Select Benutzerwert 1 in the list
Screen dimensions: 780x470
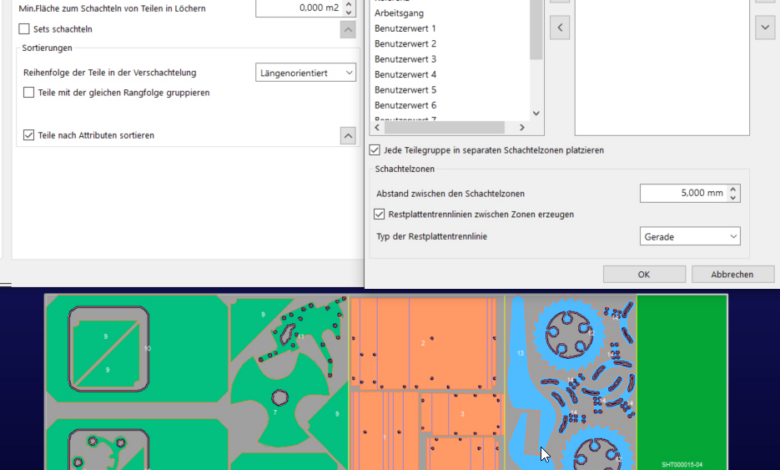click(405, 28)
